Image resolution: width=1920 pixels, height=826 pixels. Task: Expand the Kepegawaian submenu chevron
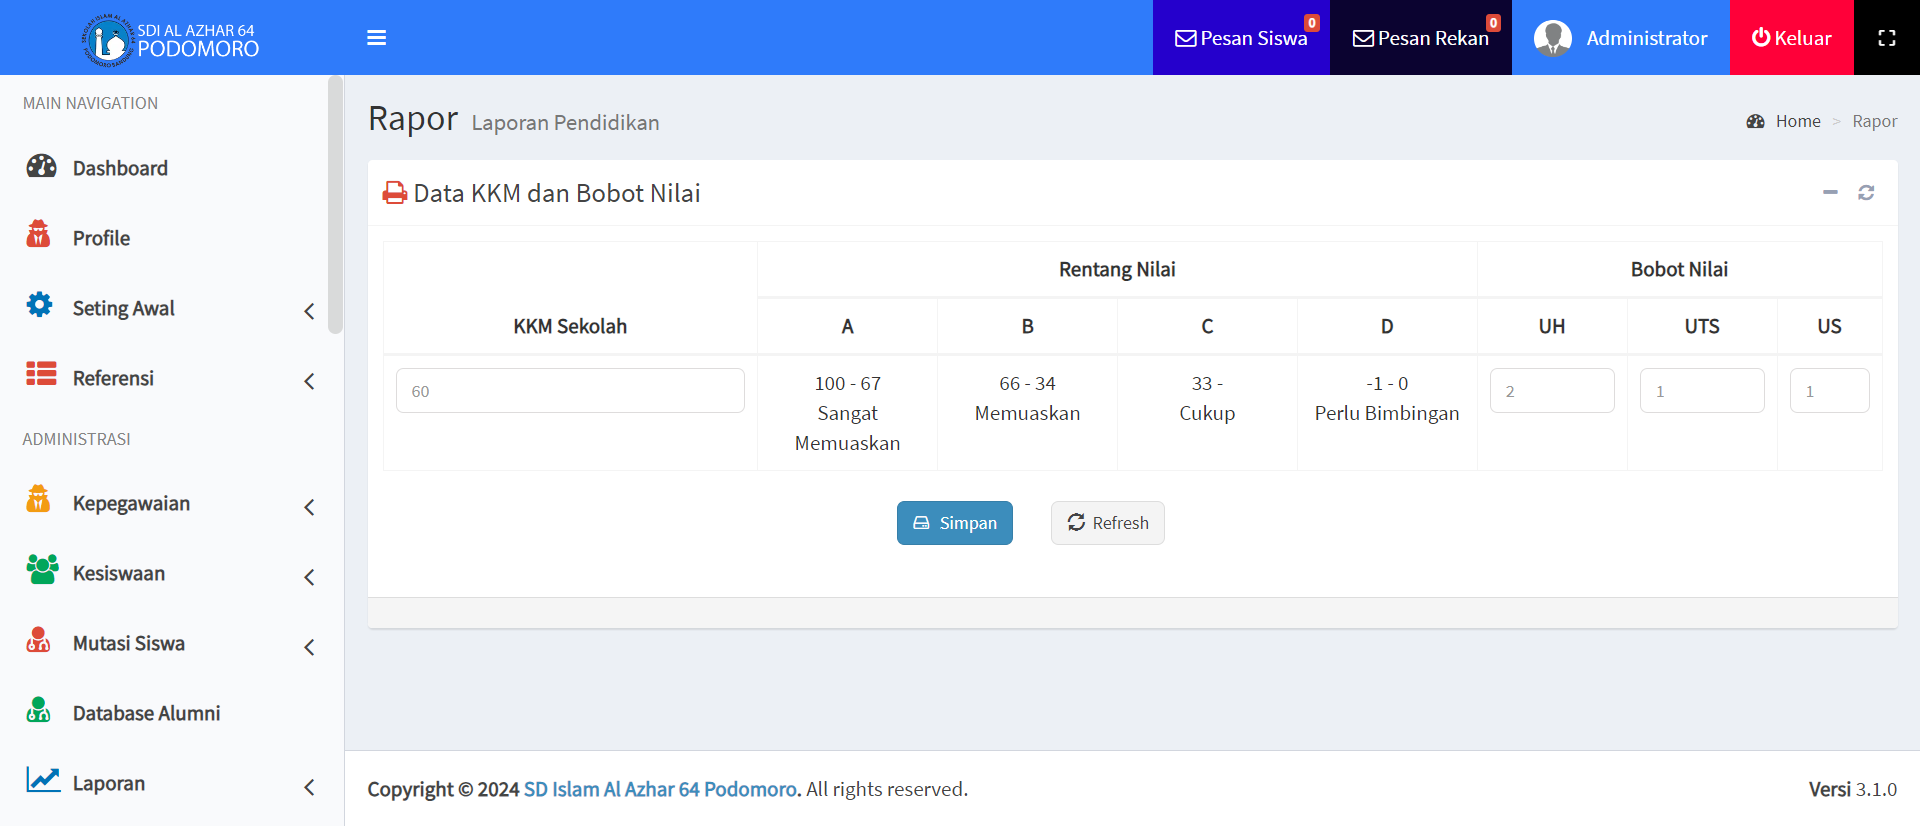309,507
